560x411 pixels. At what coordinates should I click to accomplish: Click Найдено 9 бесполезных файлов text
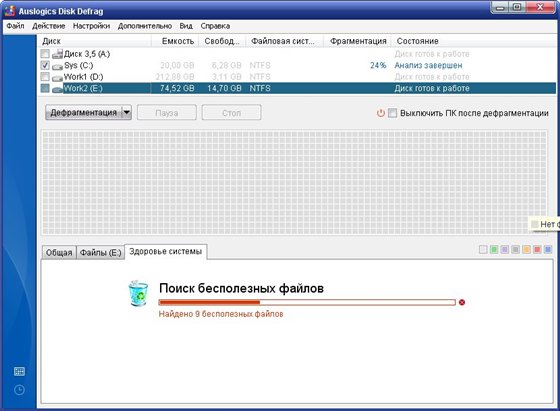click(221, 314)
